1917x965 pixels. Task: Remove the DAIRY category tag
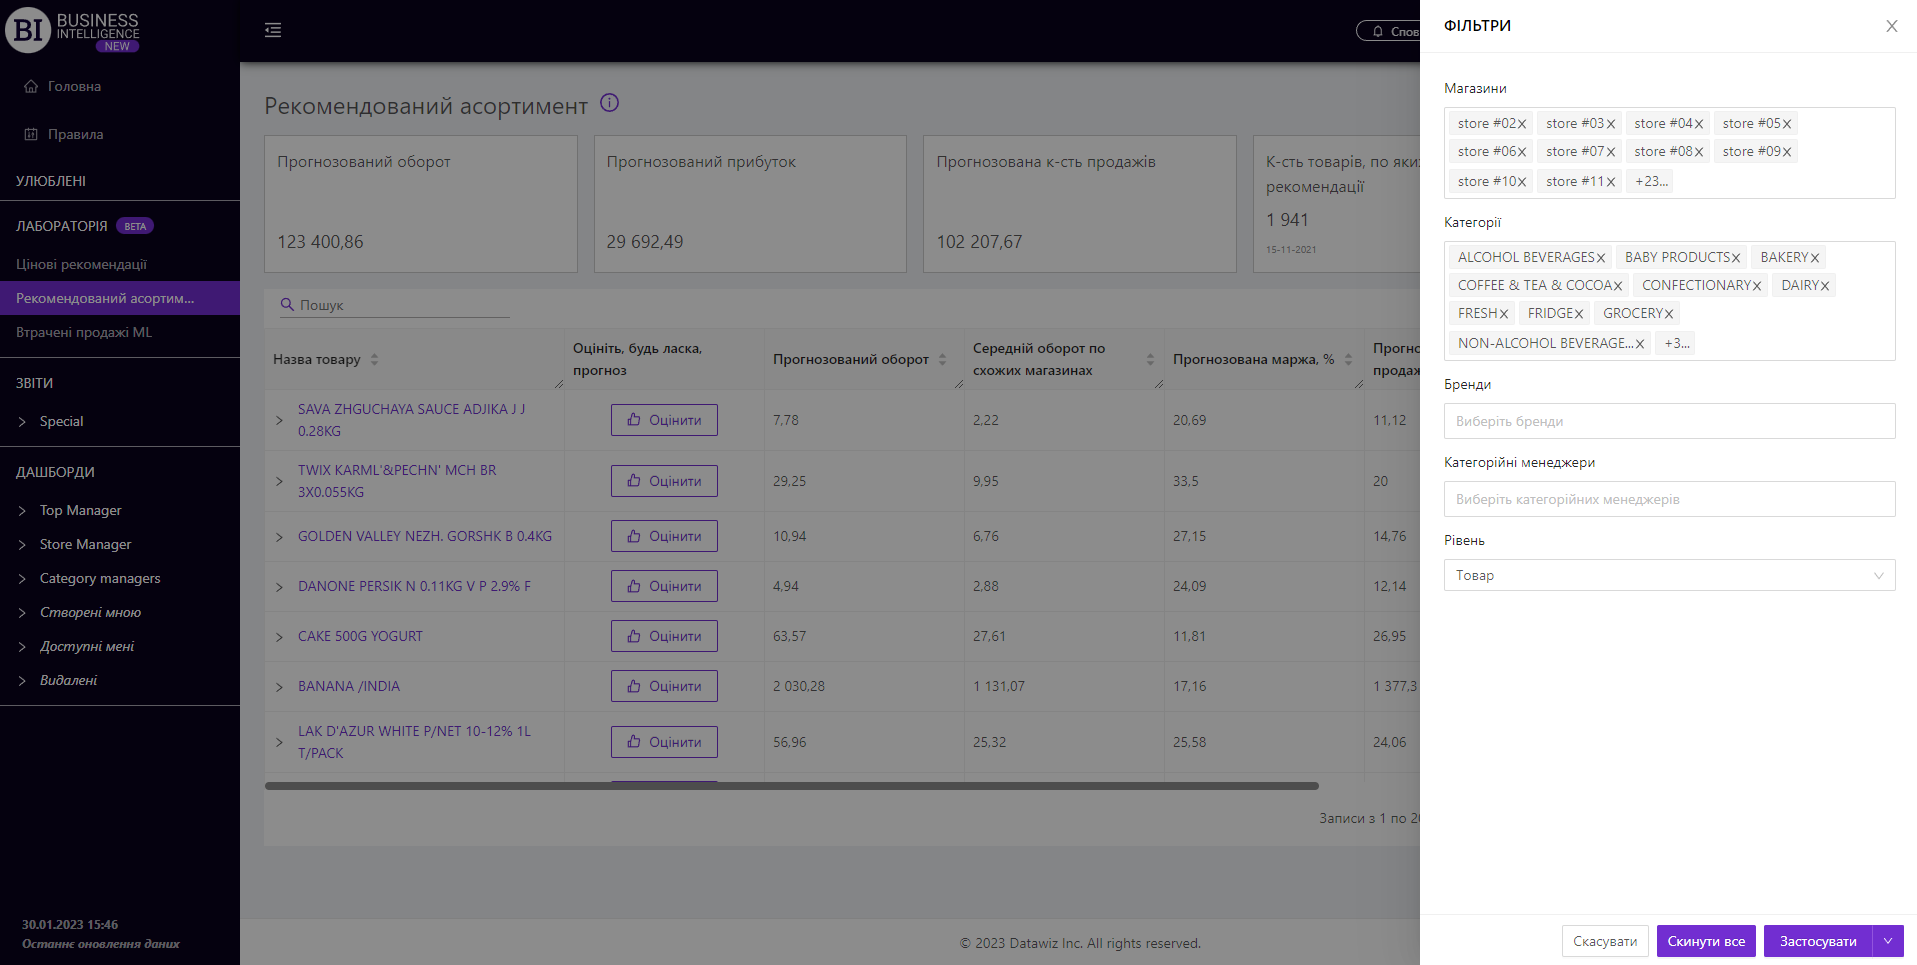click(x=1824, y=286)
